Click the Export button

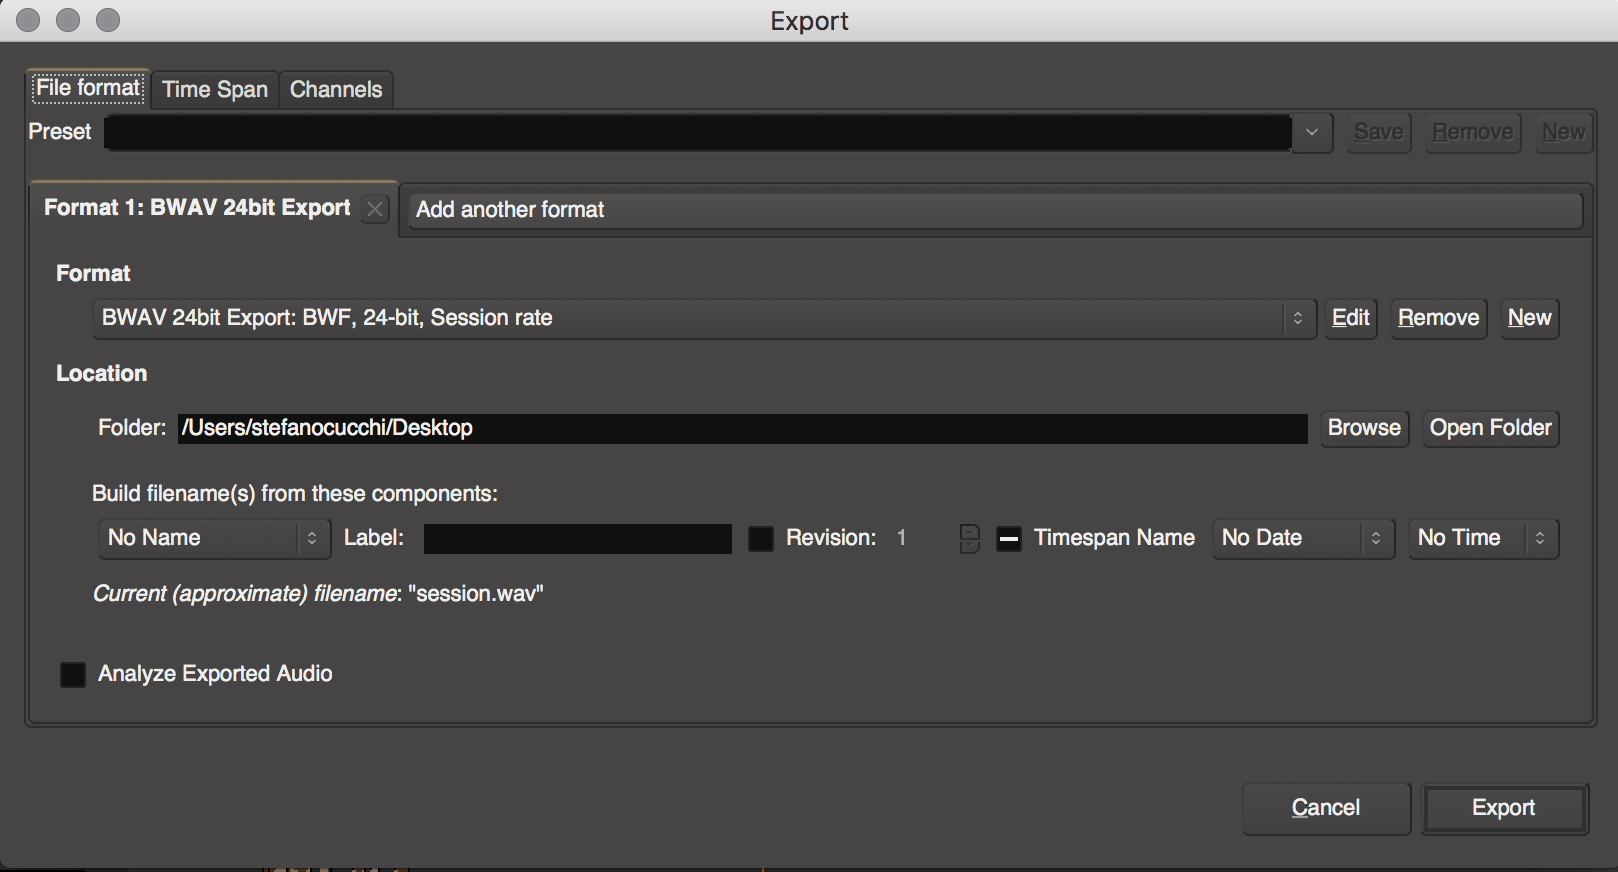[1503, 808]
